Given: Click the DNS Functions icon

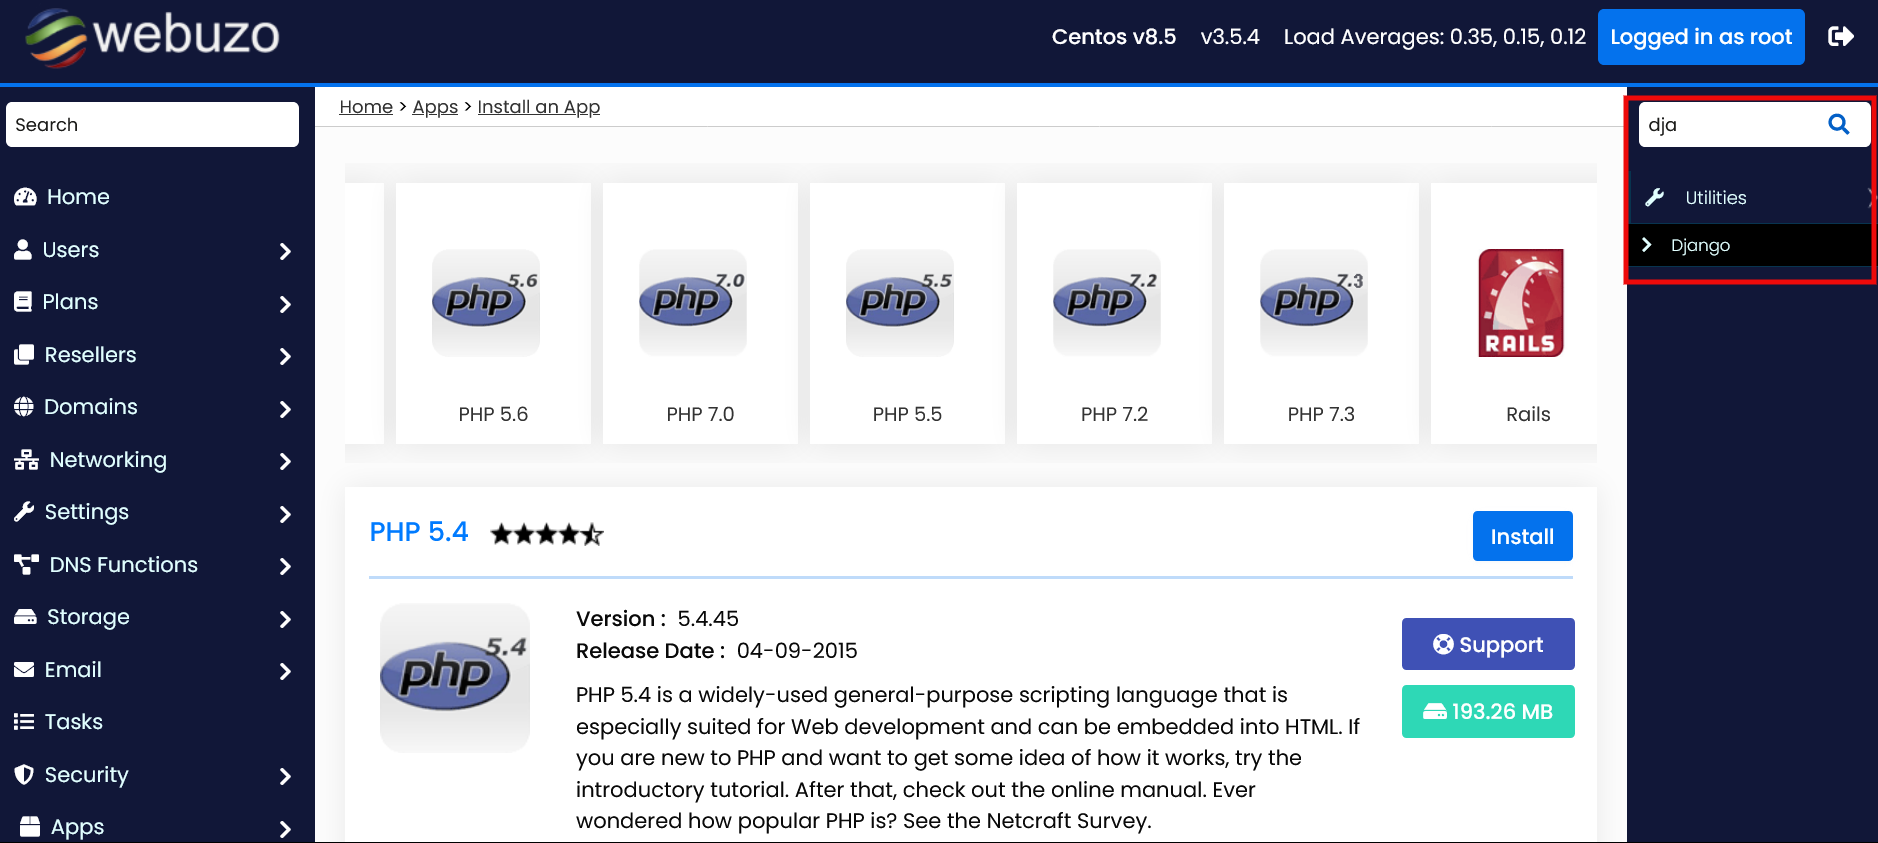Looking at the screenshot, I should pos(26,564).
